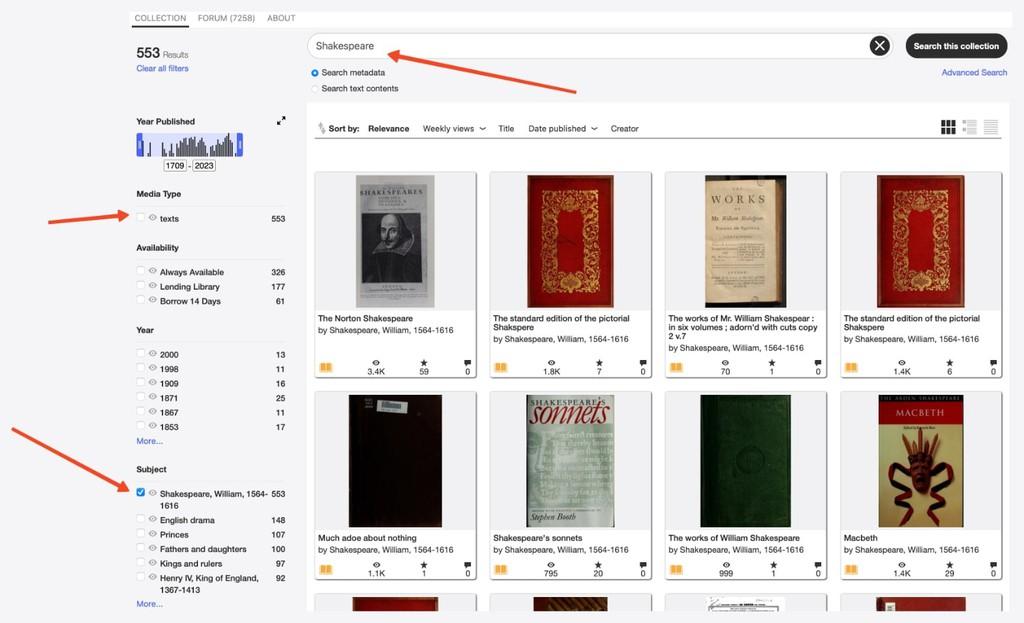Click the right handle of the year range slider

[240, 145]
